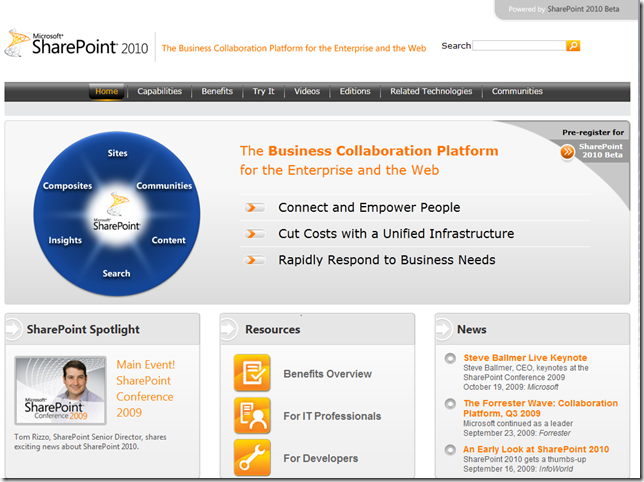644x482 pixels.
Task: Open the Home navigation tab
Action: pyautogui.click(x=106, y=91)
